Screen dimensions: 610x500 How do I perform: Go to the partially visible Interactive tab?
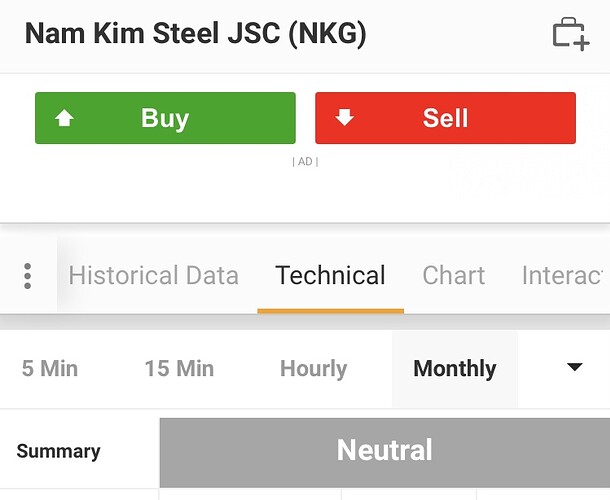point(565,276)
